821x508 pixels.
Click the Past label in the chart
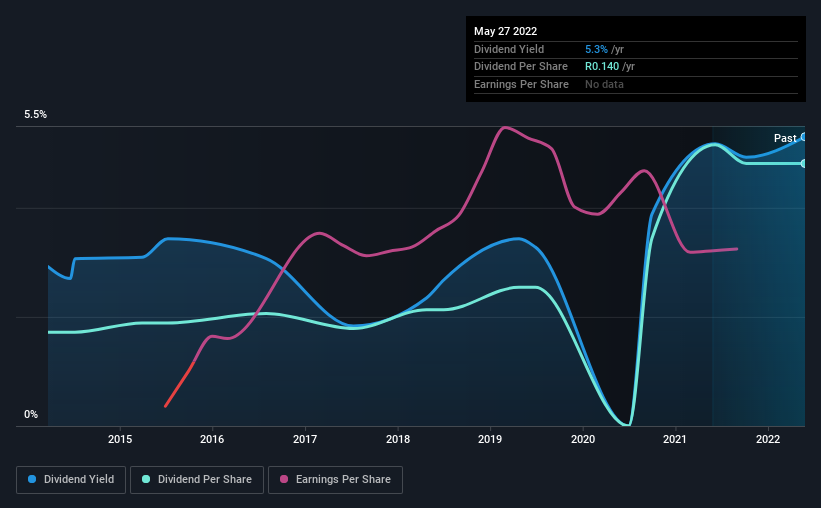pyautogui.click(x=785, y=138)
